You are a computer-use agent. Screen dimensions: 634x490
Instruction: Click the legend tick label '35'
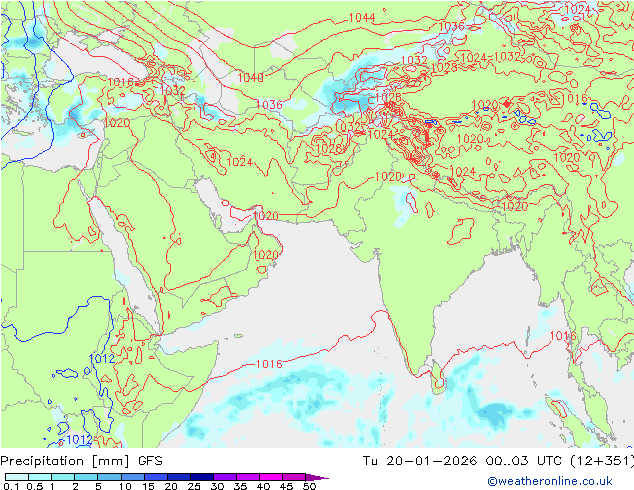(240, 486)
